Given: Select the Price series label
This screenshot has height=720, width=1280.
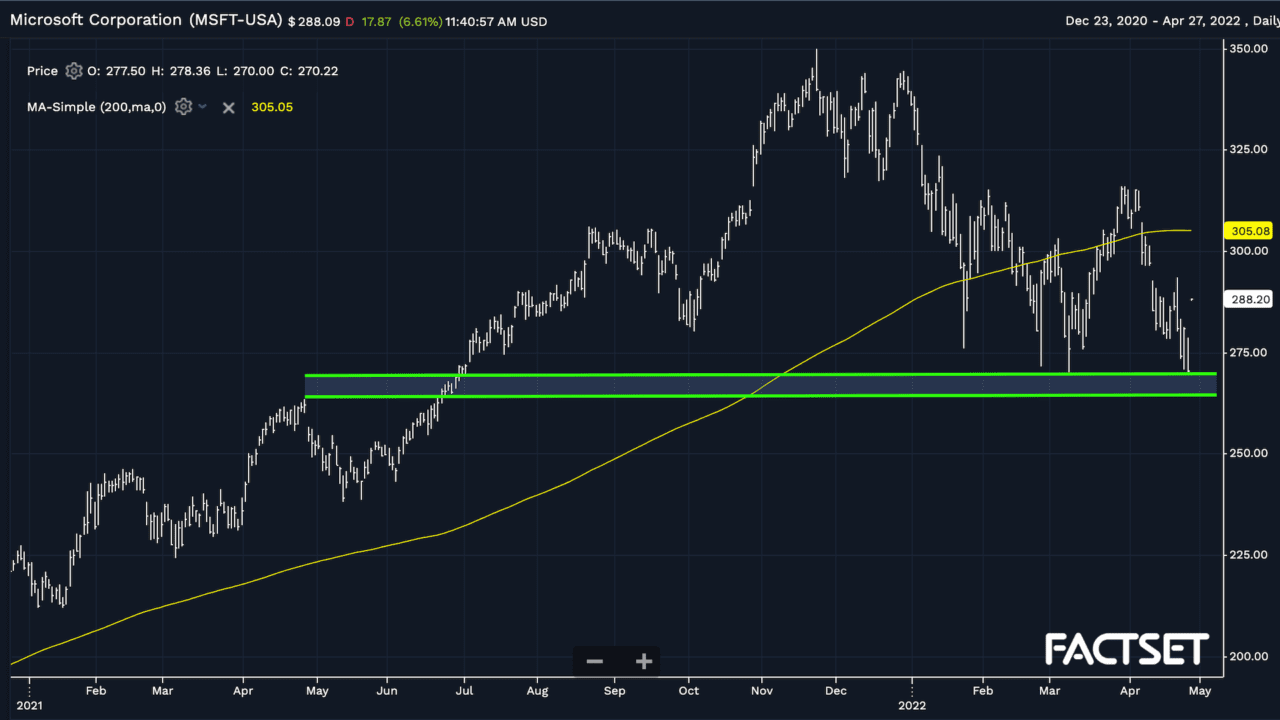Looking at the screenshot, I should [42, 71].
